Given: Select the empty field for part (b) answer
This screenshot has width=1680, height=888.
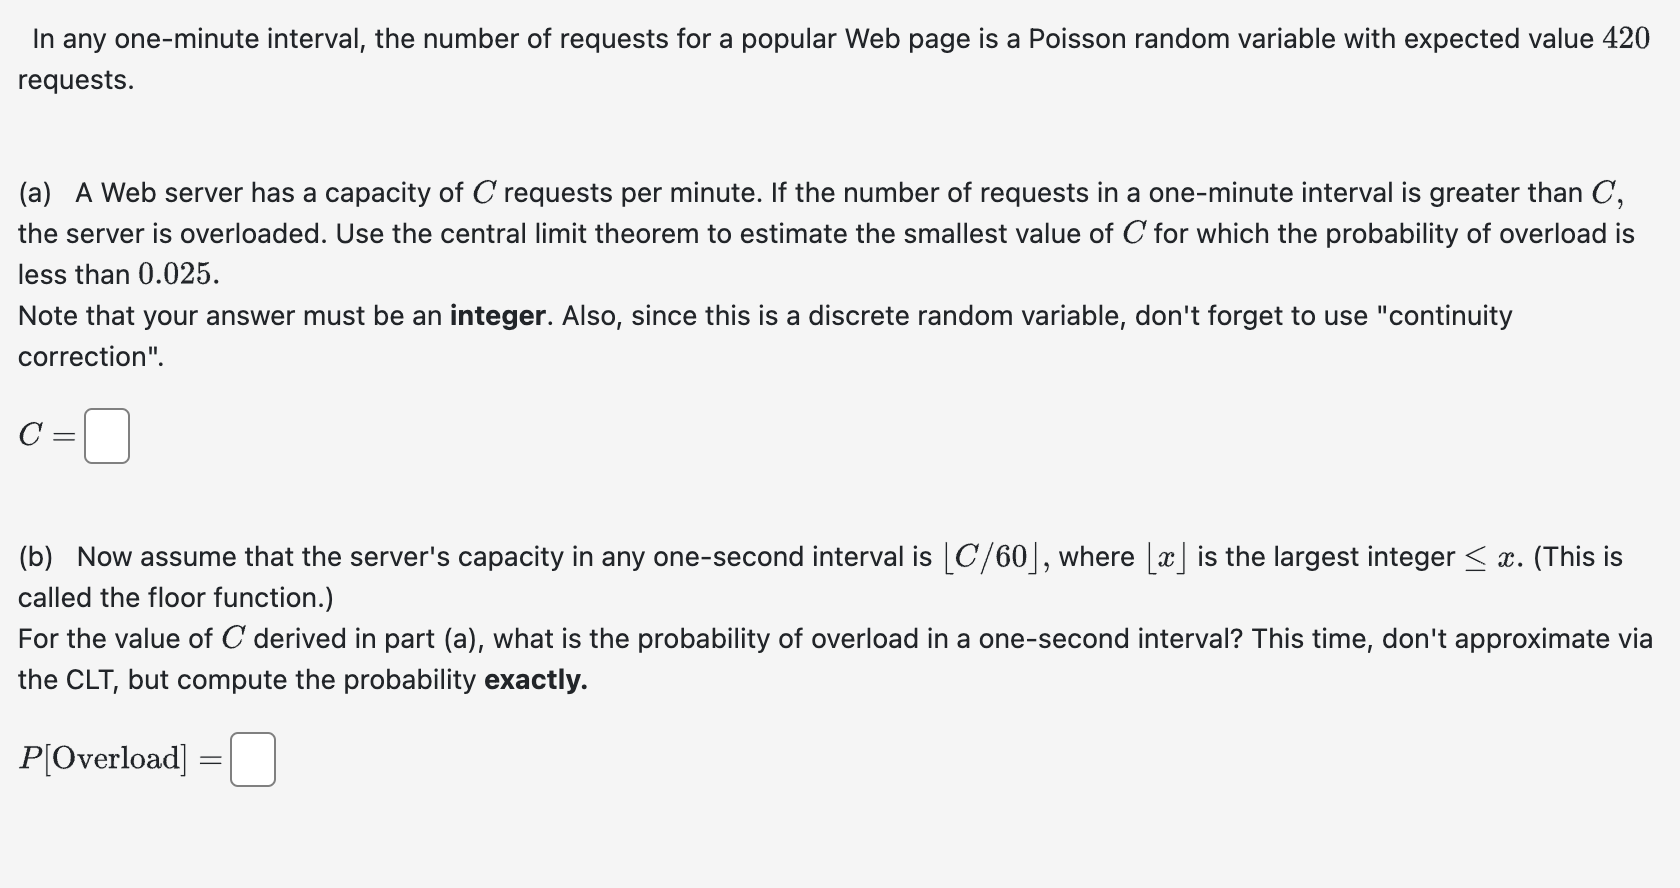Looking at the screenshot, I should click(252, 760).
